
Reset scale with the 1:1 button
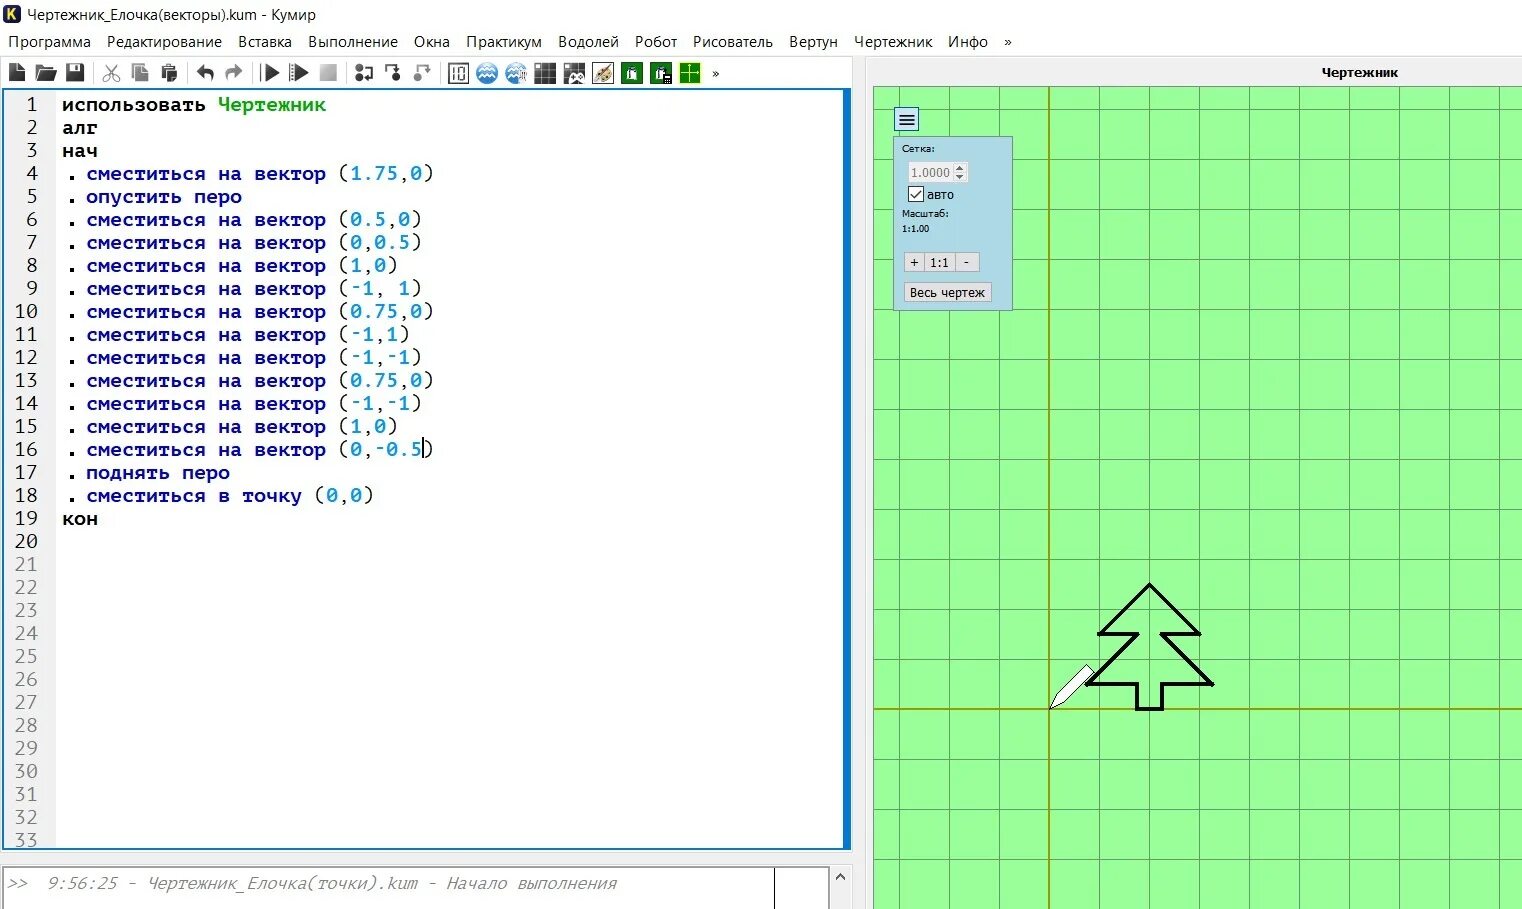pos(939,262)
